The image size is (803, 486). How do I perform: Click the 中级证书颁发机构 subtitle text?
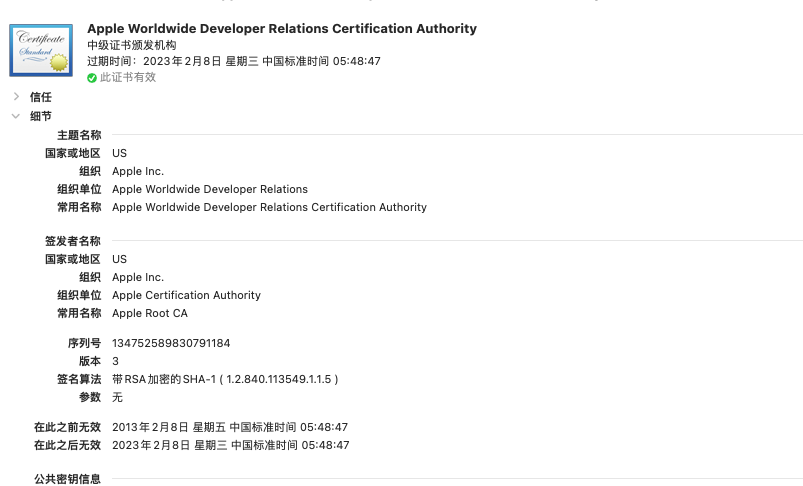pos(132,45)
